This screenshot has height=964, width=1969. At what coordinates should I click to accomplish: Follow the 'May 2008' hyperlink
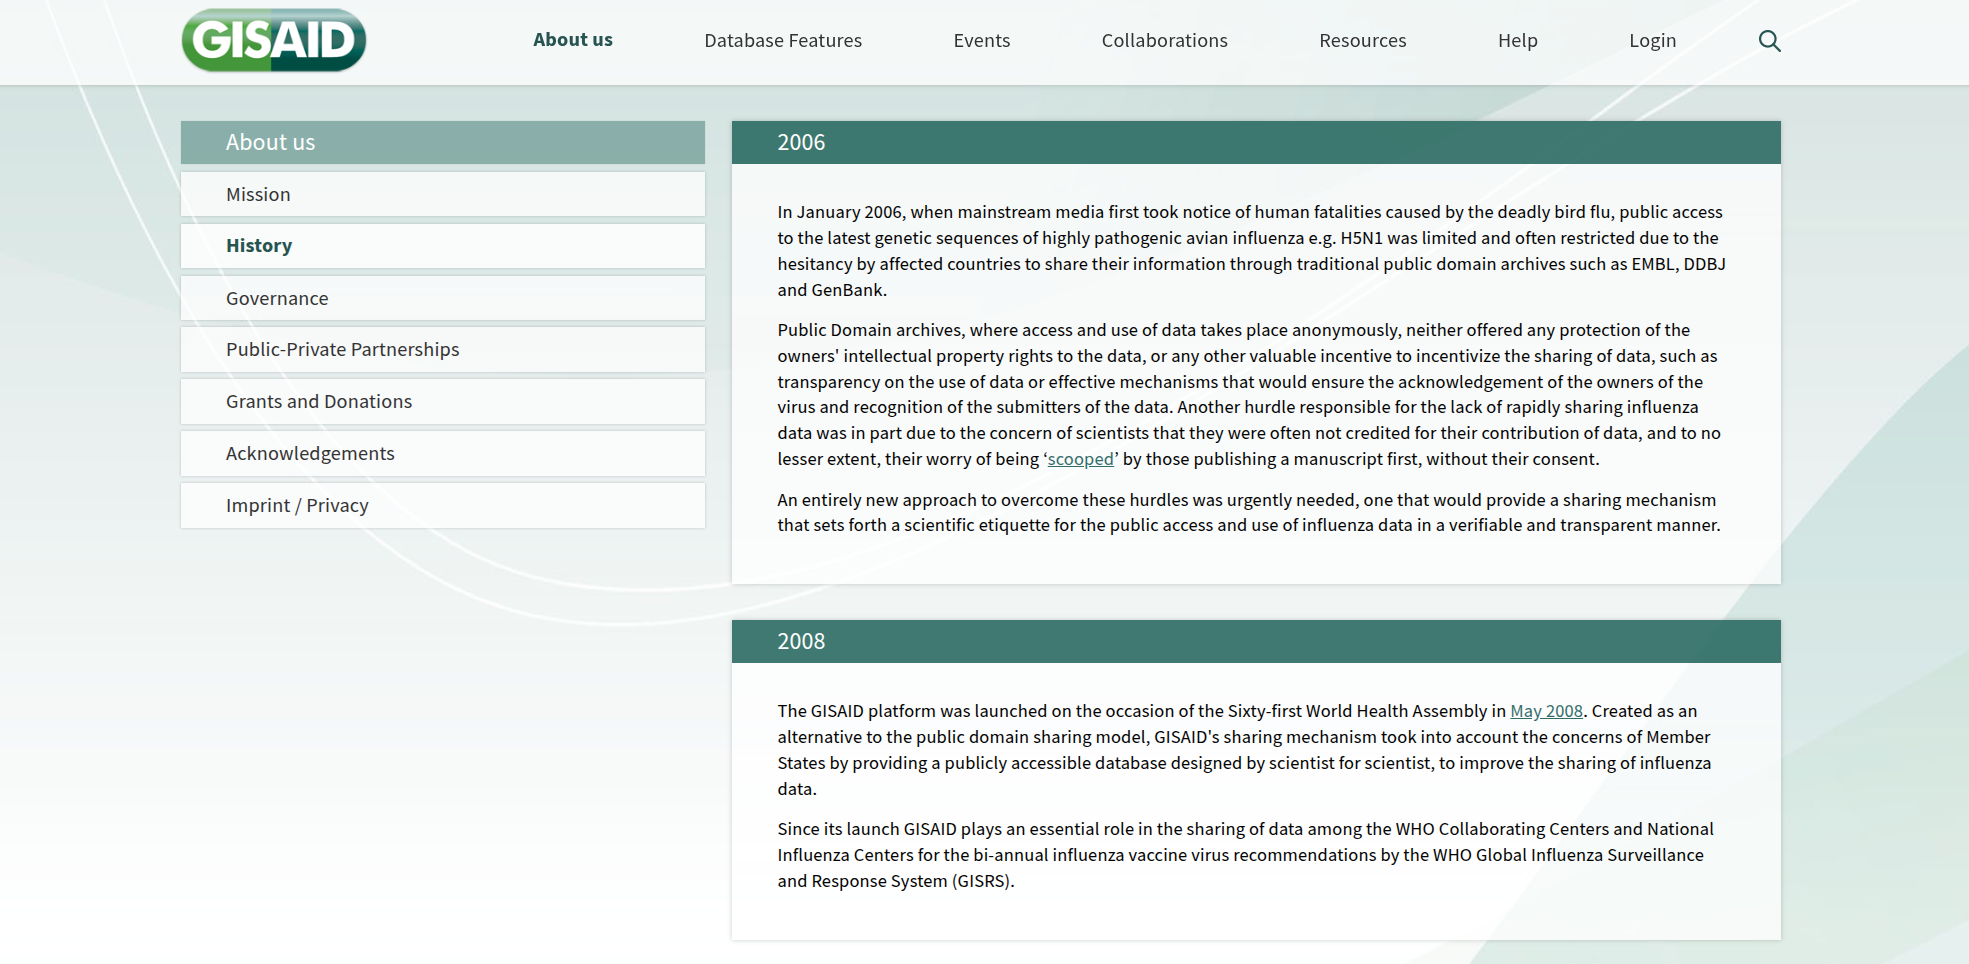pos(1546,711)
